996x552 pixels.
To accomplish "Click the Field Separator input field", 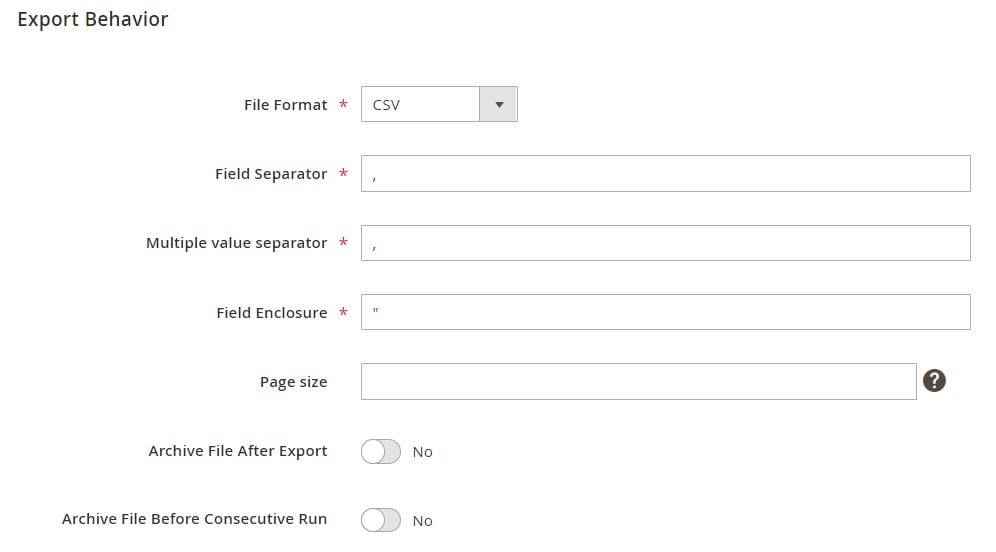I will [x=666, y=173].
